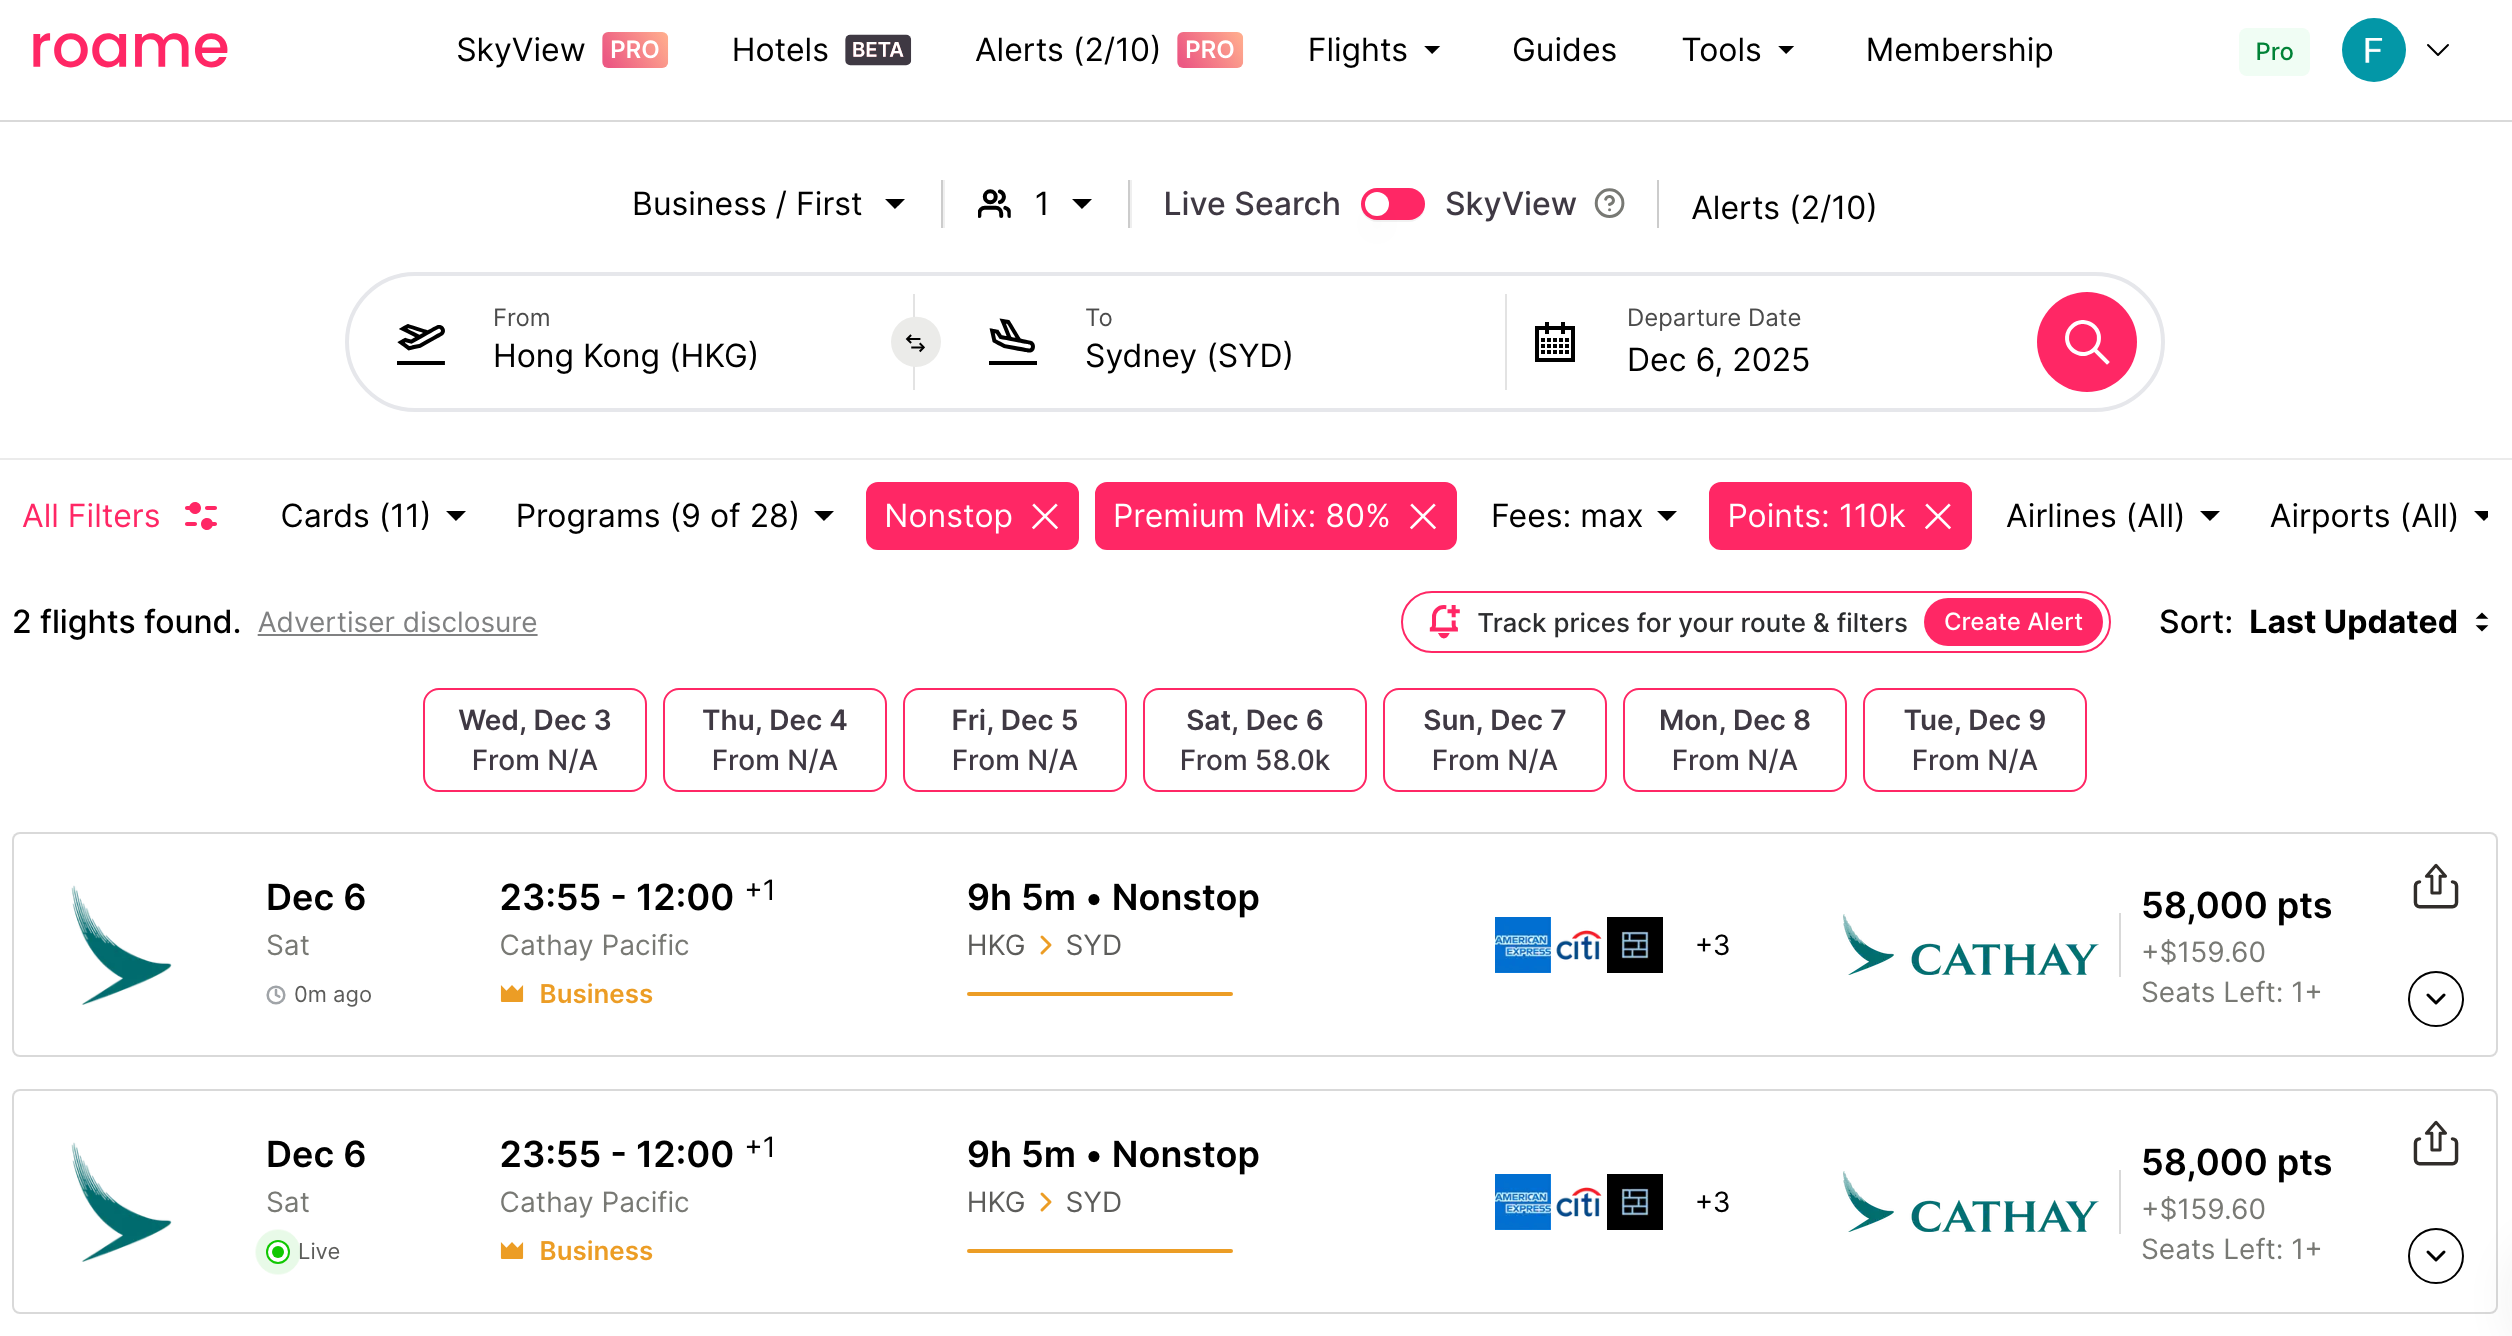Swap origin and destination airports
This screenshot has width=2512, height=1336.
coord(915,343)
